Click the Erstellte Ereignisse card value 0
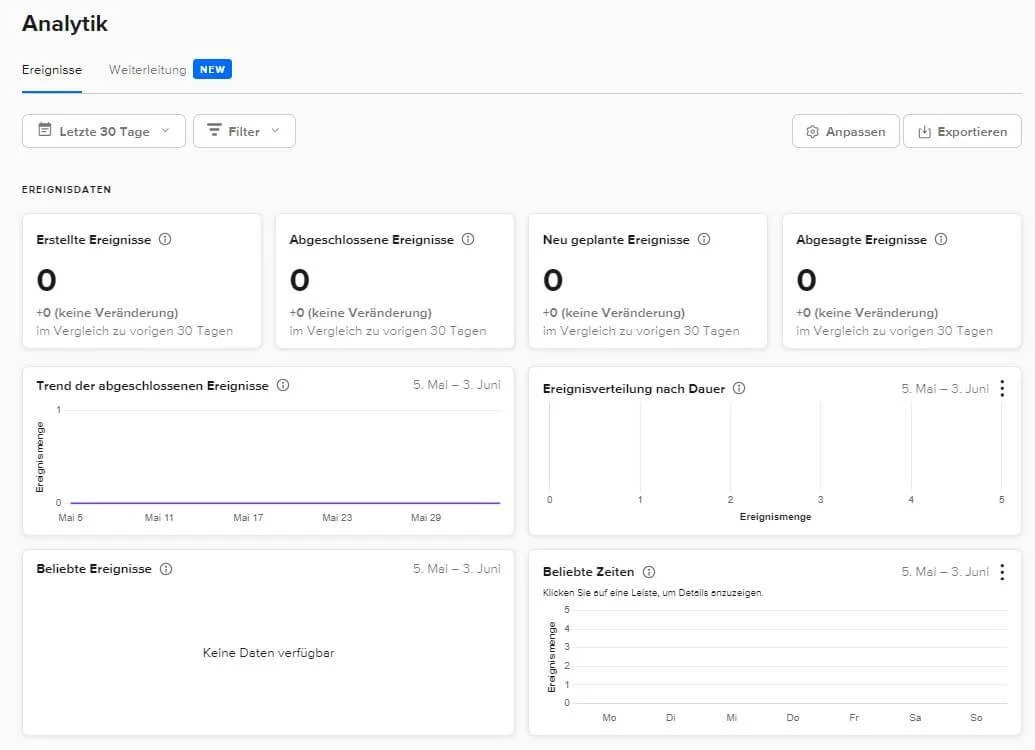 tap(46, 280)
